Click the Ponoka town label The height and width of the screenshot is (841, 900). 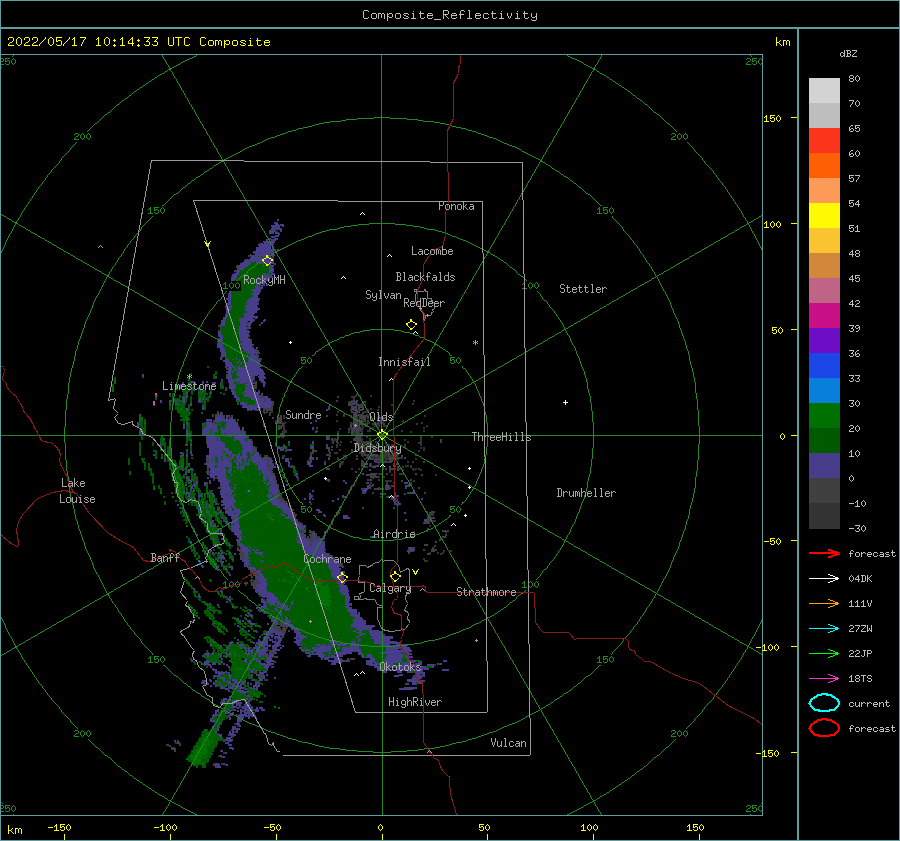tap(456, 206)
